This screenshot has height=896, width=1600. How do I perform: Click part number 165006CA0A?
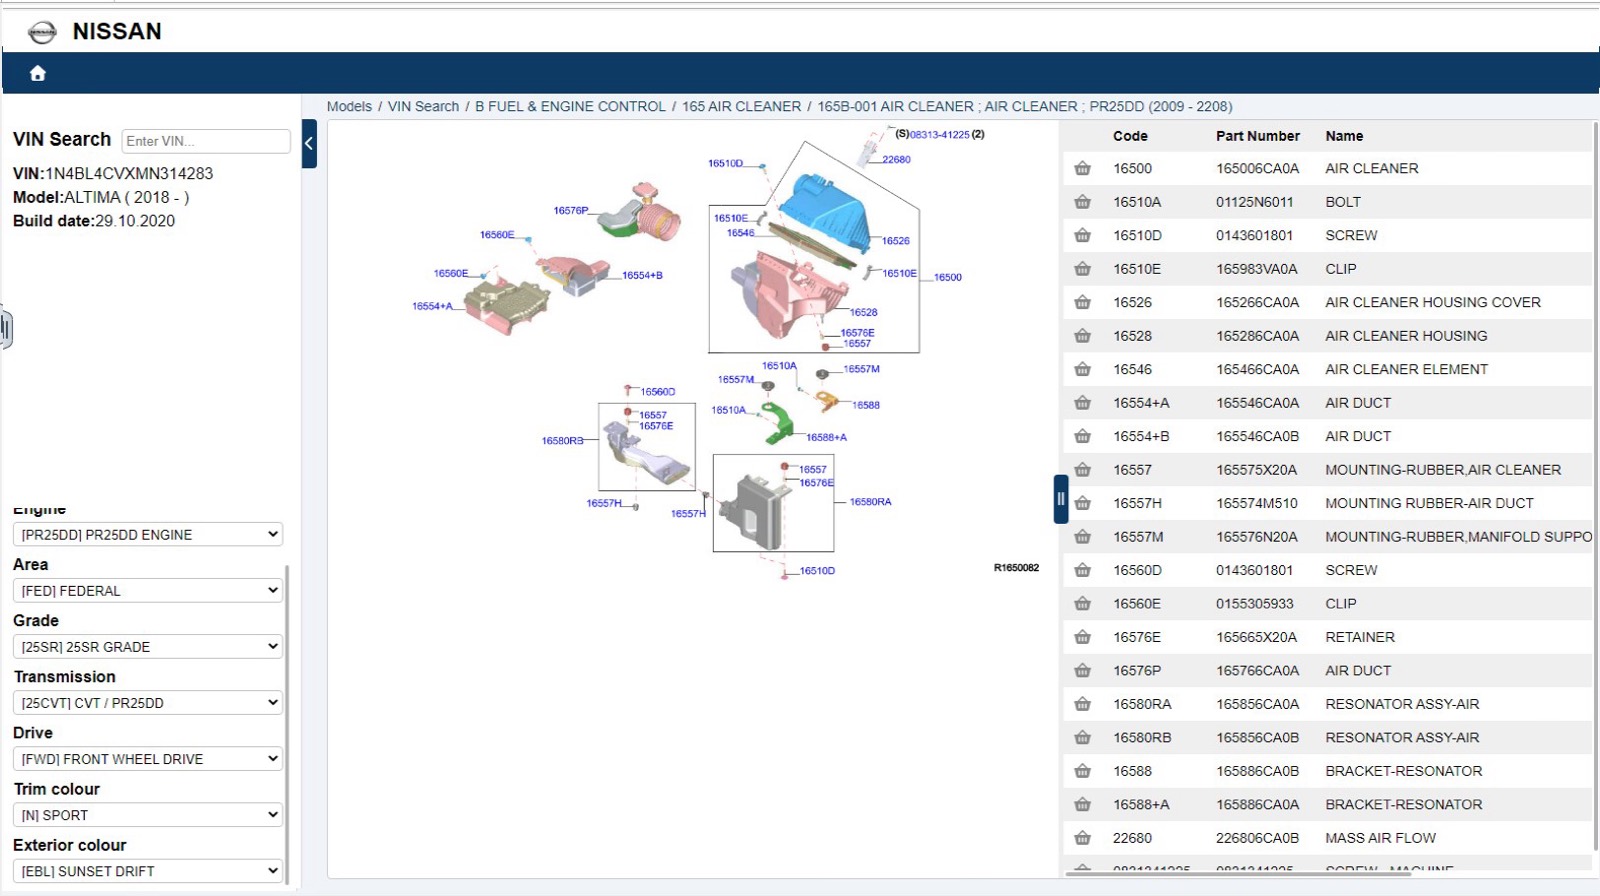click(x=1258, y=169)
